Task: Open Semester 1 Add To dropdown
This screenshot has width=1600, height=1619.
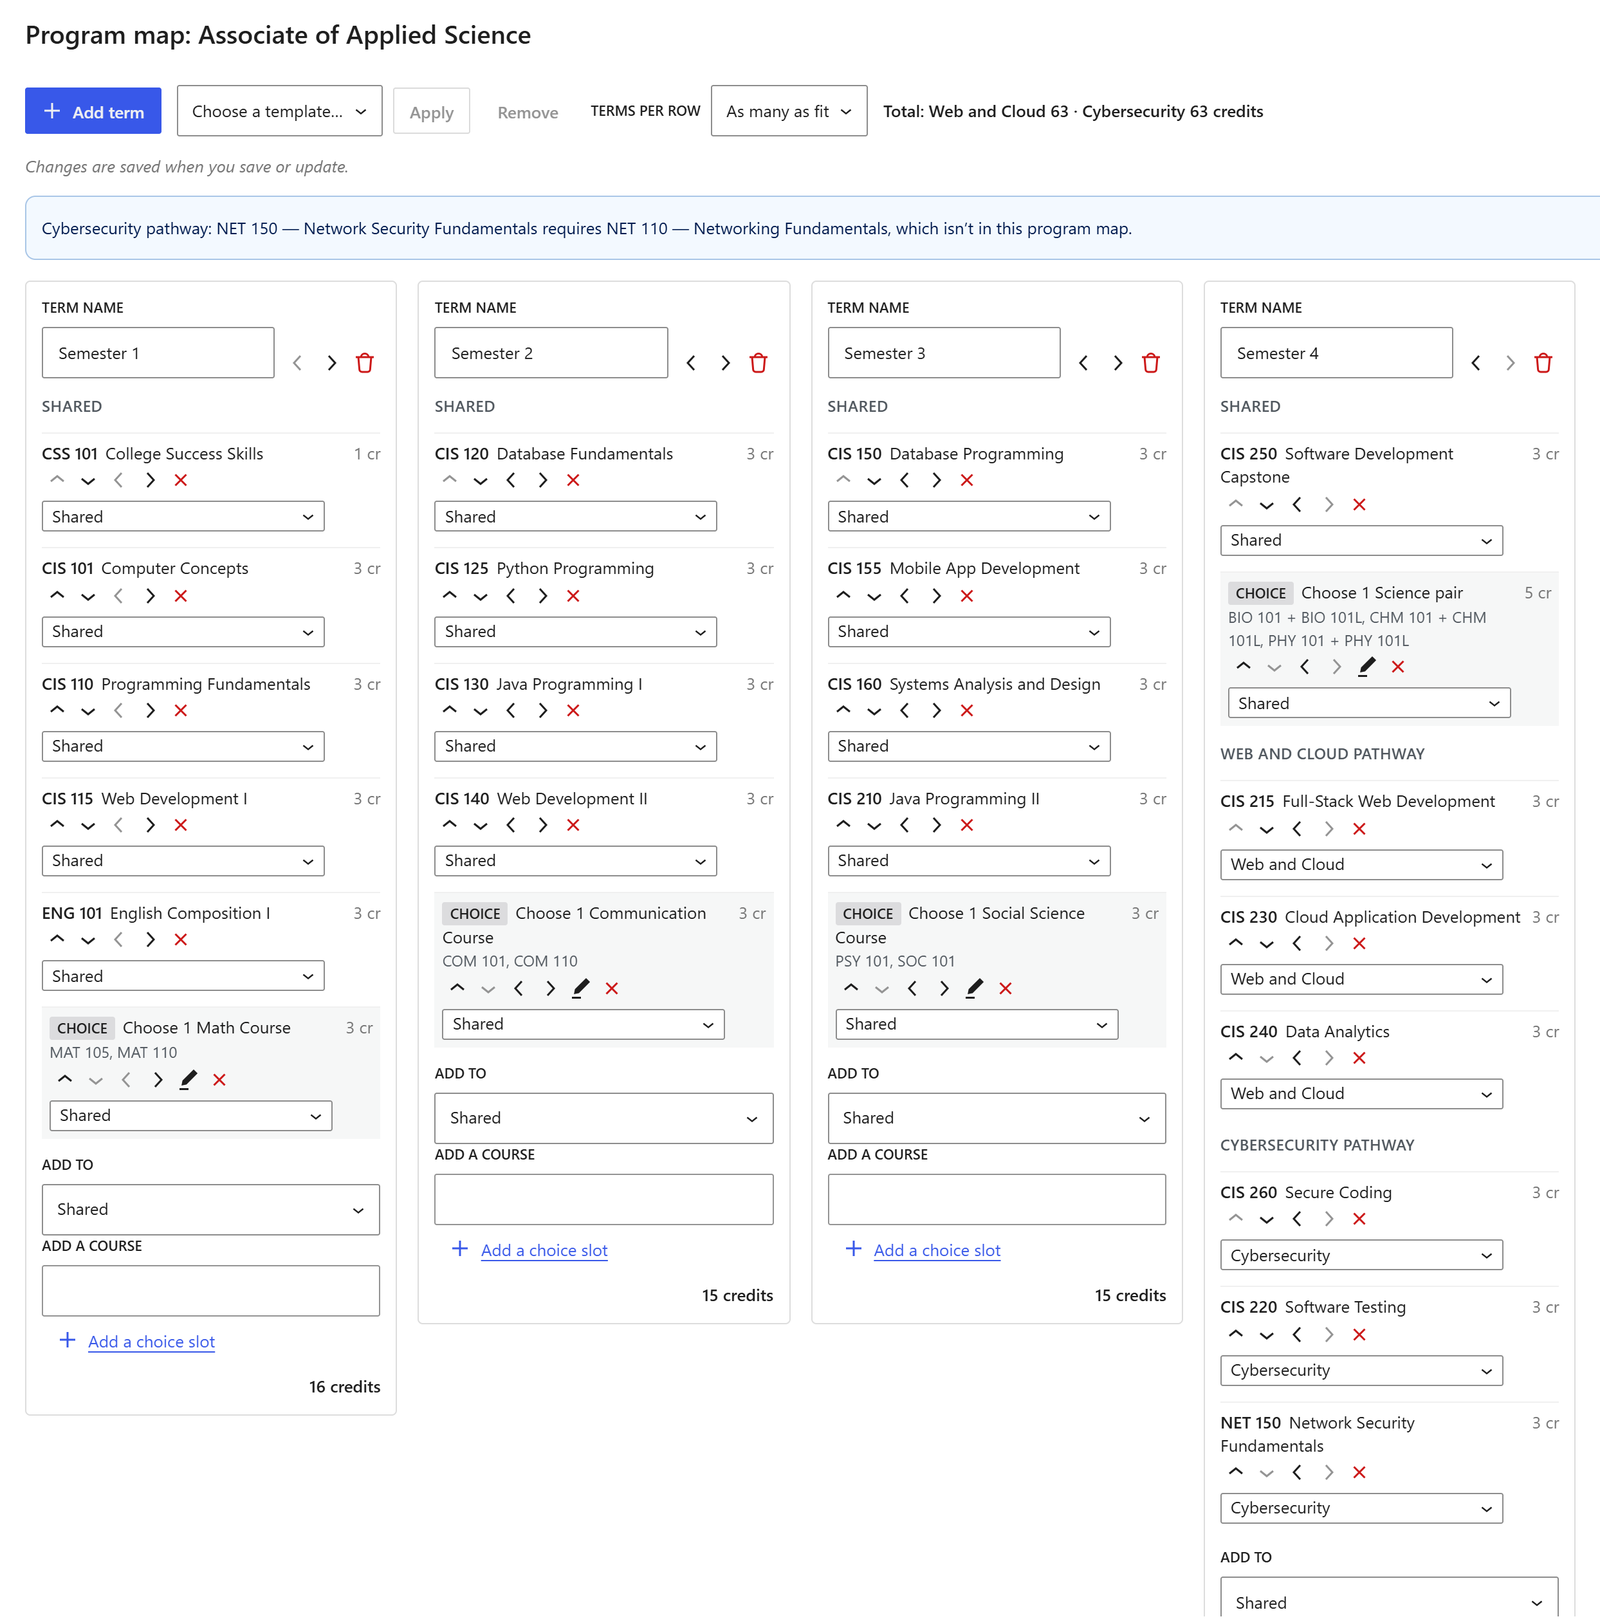Action: (x=211, y=1210)
